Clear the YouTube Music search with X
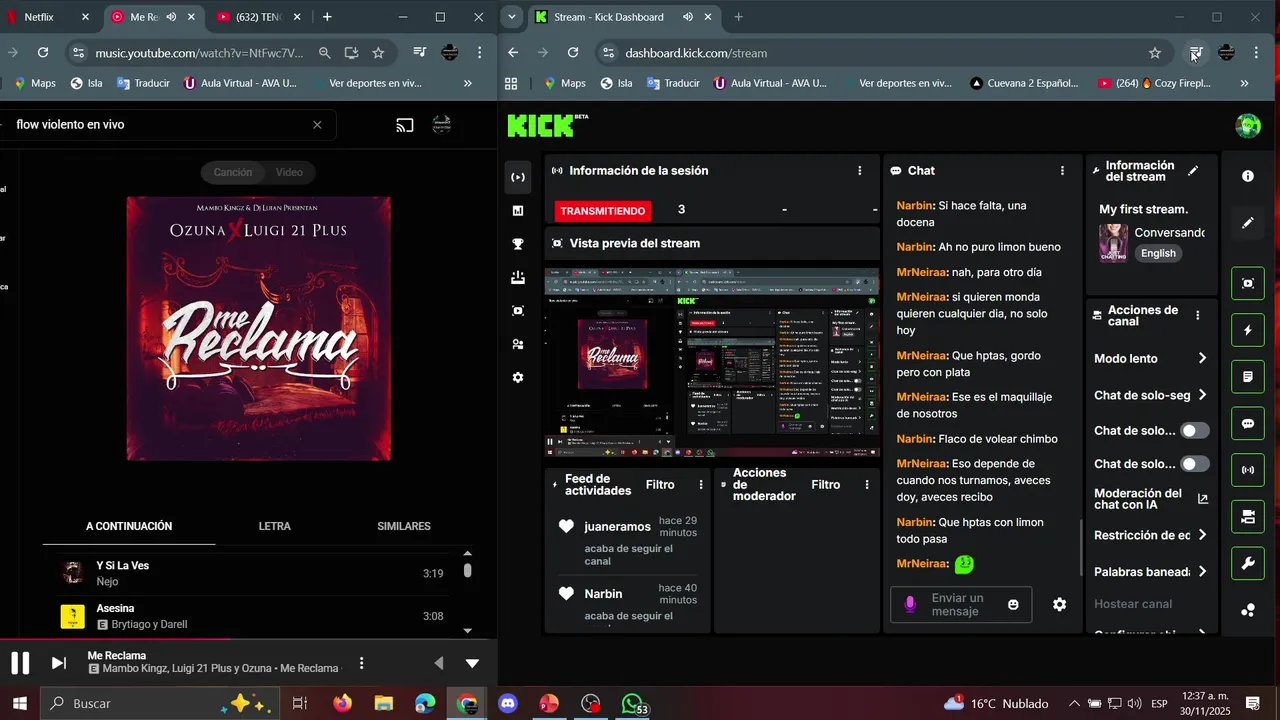Viewport: 1280px width, 720px height. pos(317,125)
